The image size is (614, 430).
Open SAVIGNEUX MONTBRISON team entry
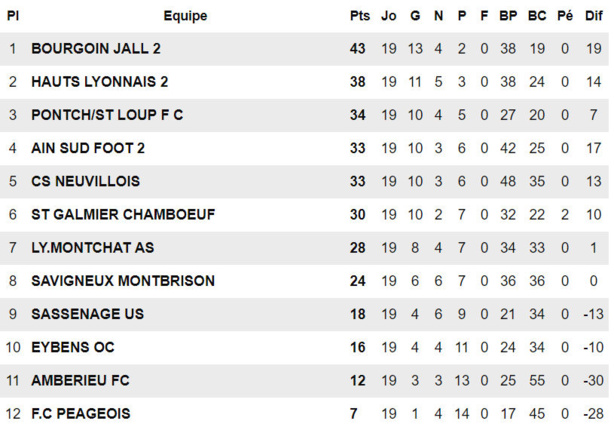tap(123, 281)
